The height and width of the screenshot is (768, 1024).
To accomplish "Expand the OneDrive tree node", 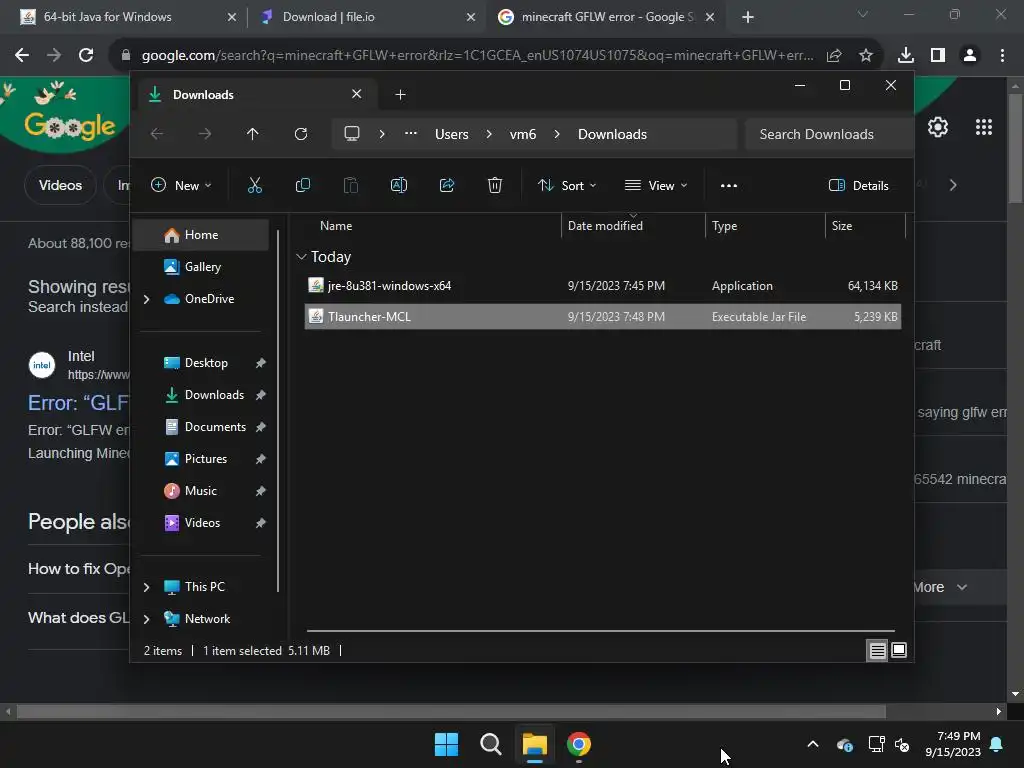I will coord(146,299).
